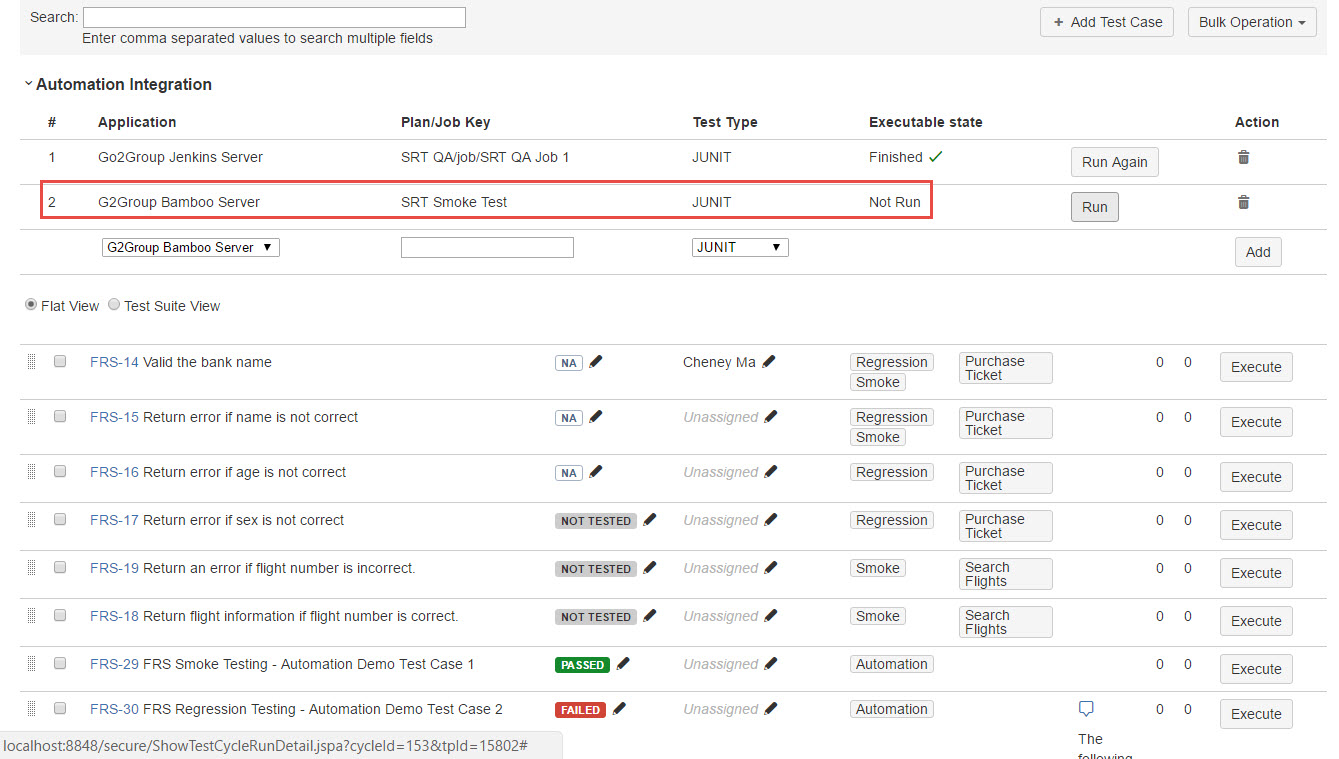Edit assignee pencil for FRS-15
The width and height of the screenshot is (1339, 759).
770,417
